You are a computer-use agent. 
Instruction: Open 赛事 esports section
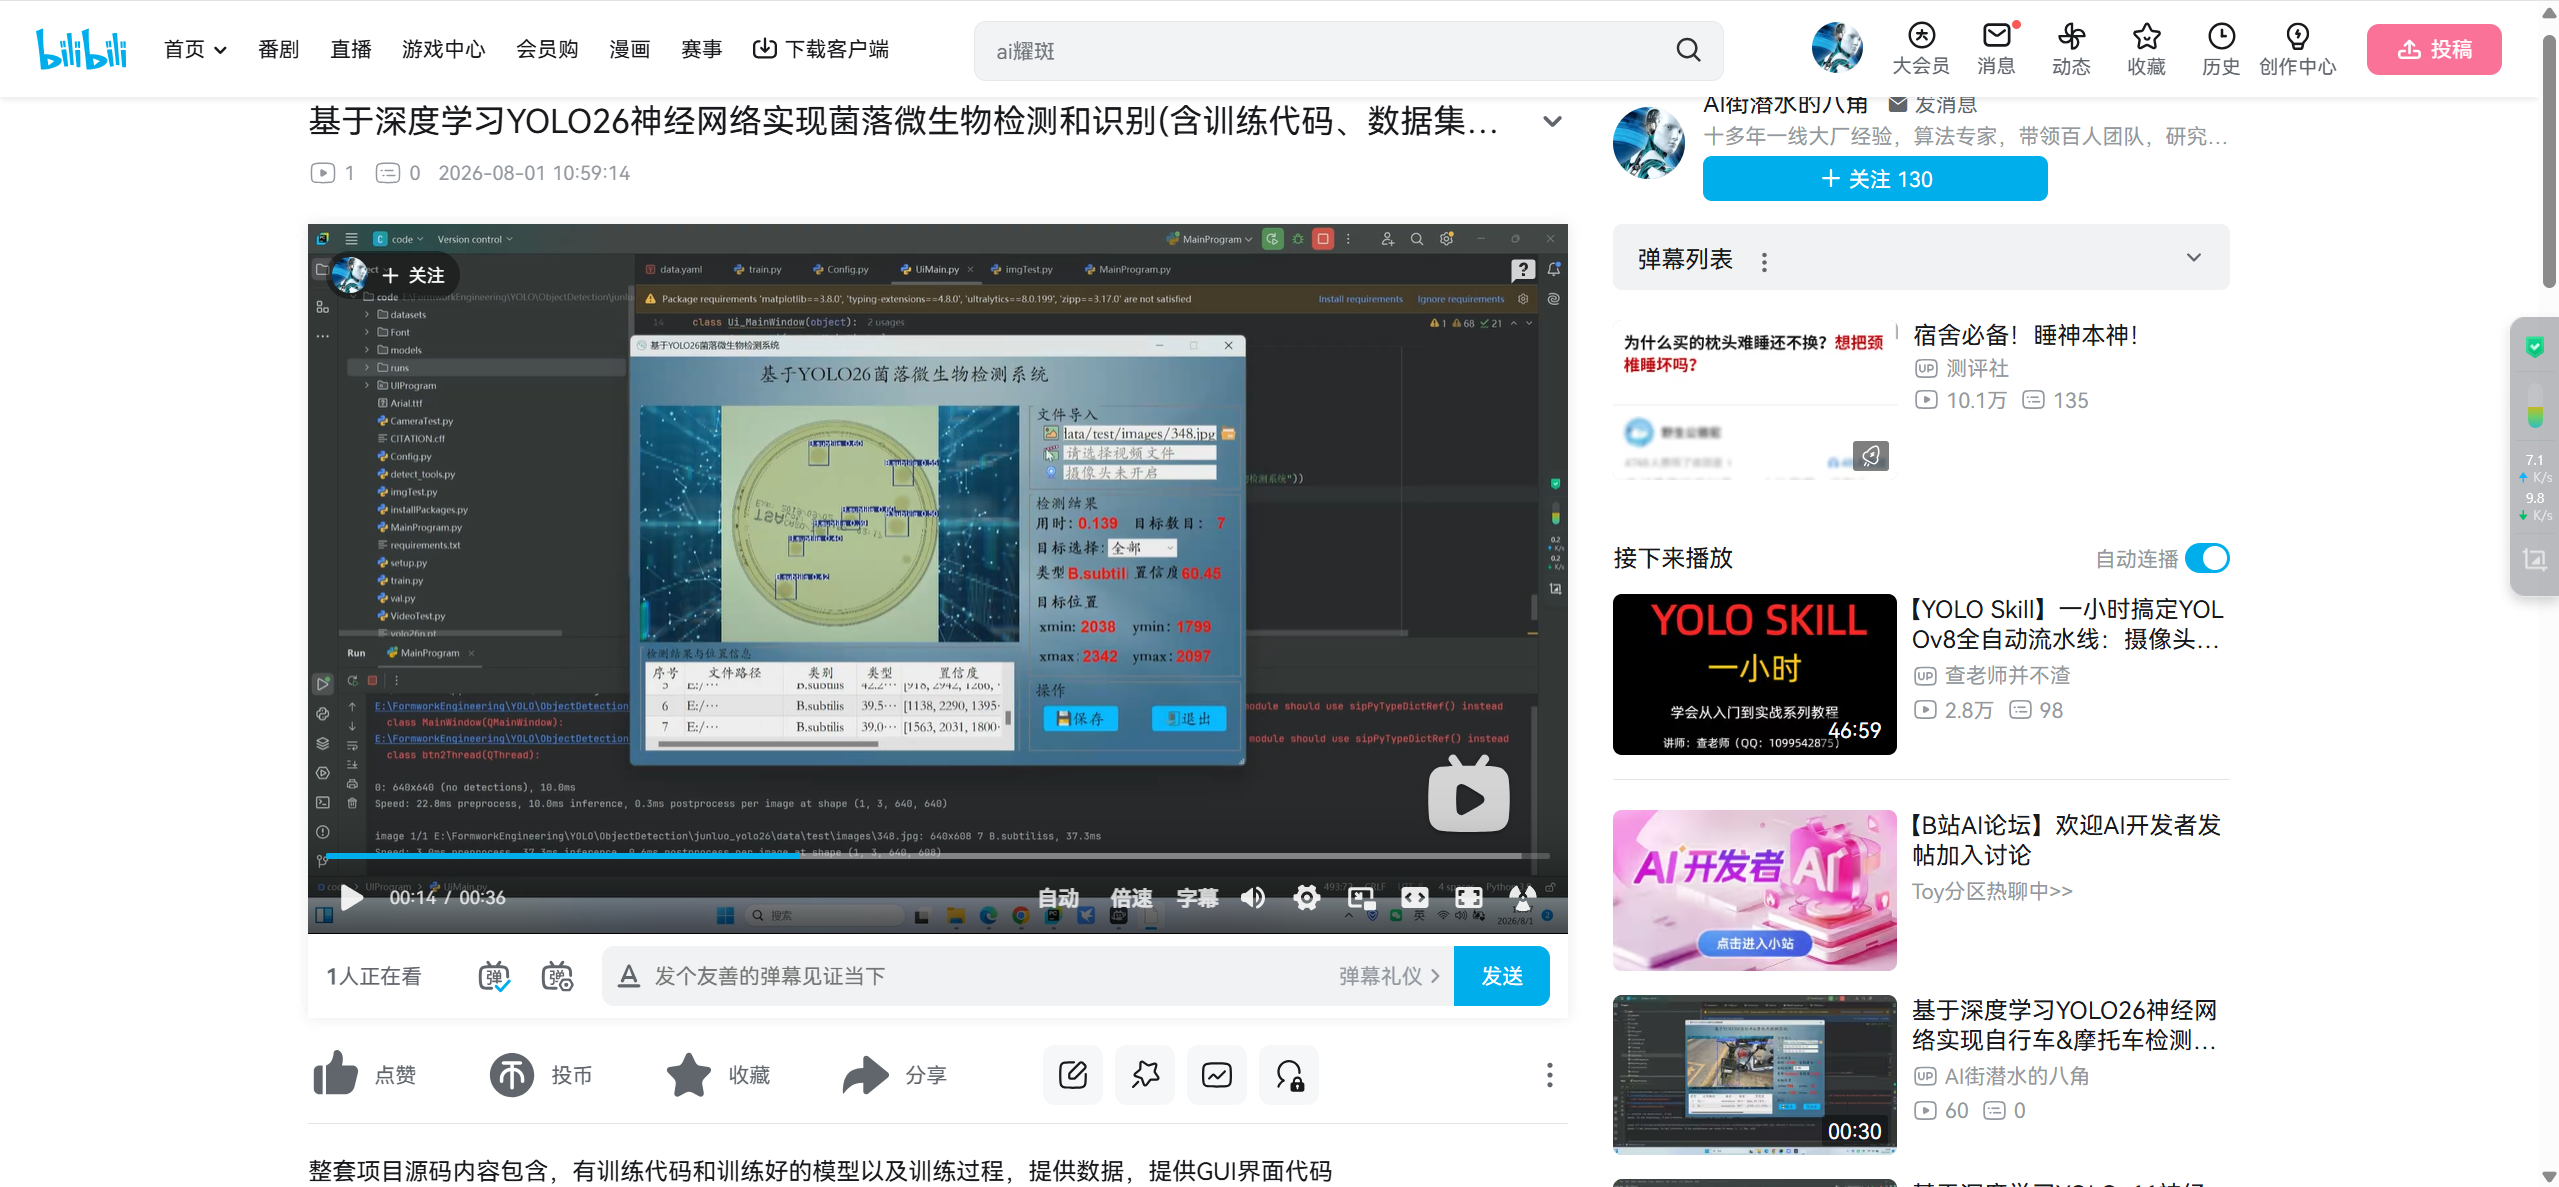(701, 49)
